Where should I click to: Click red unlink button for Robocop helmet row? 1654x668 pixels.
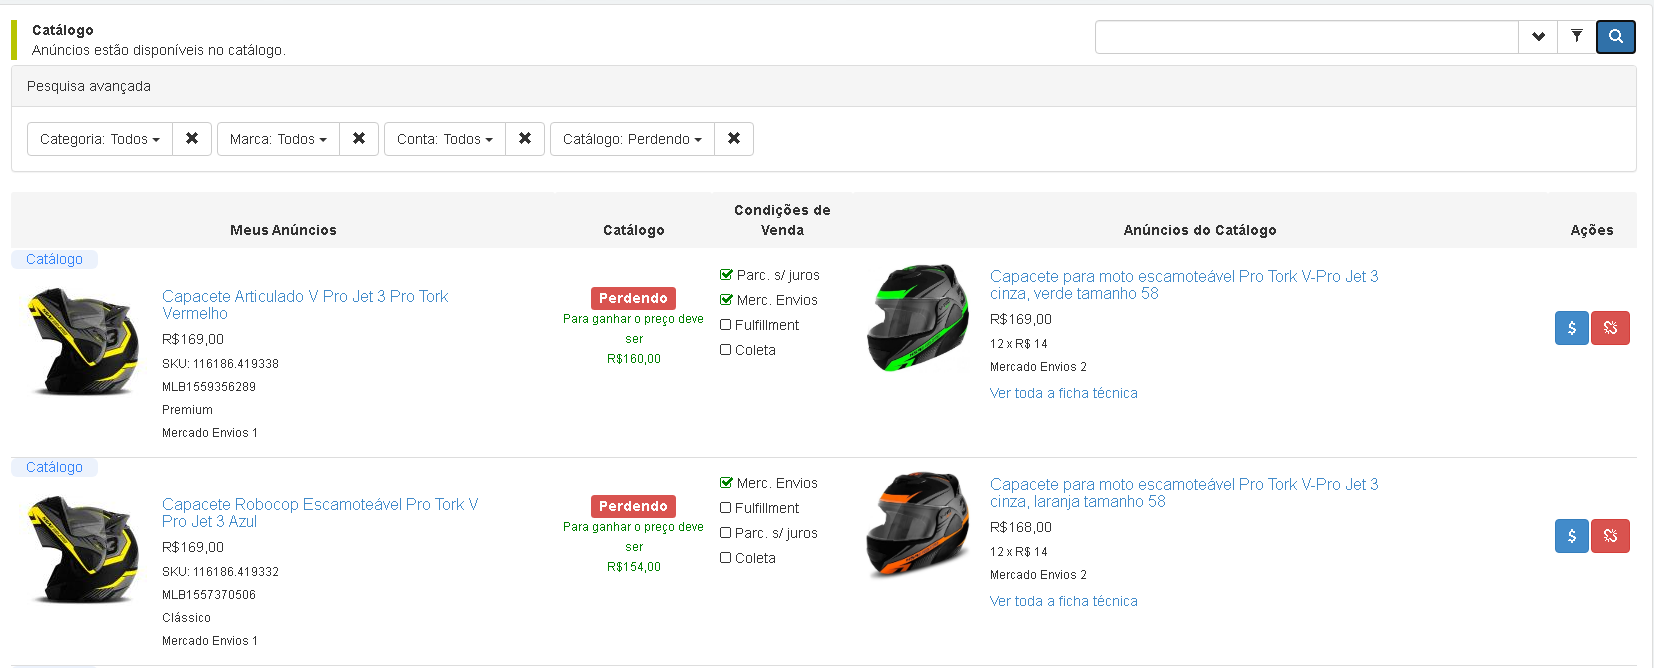coord(1610,536)
